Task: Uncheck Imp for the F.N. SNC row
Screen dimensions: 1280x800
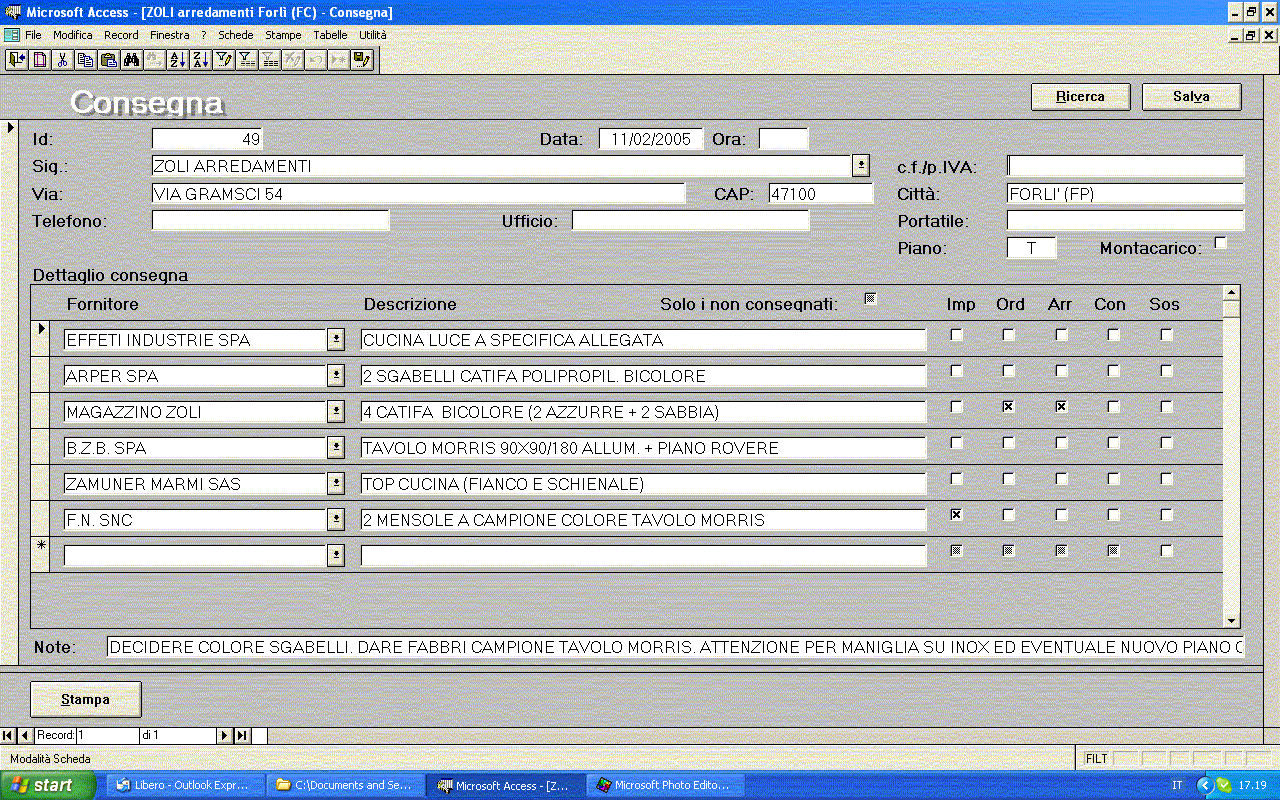Action: point(957,515)
